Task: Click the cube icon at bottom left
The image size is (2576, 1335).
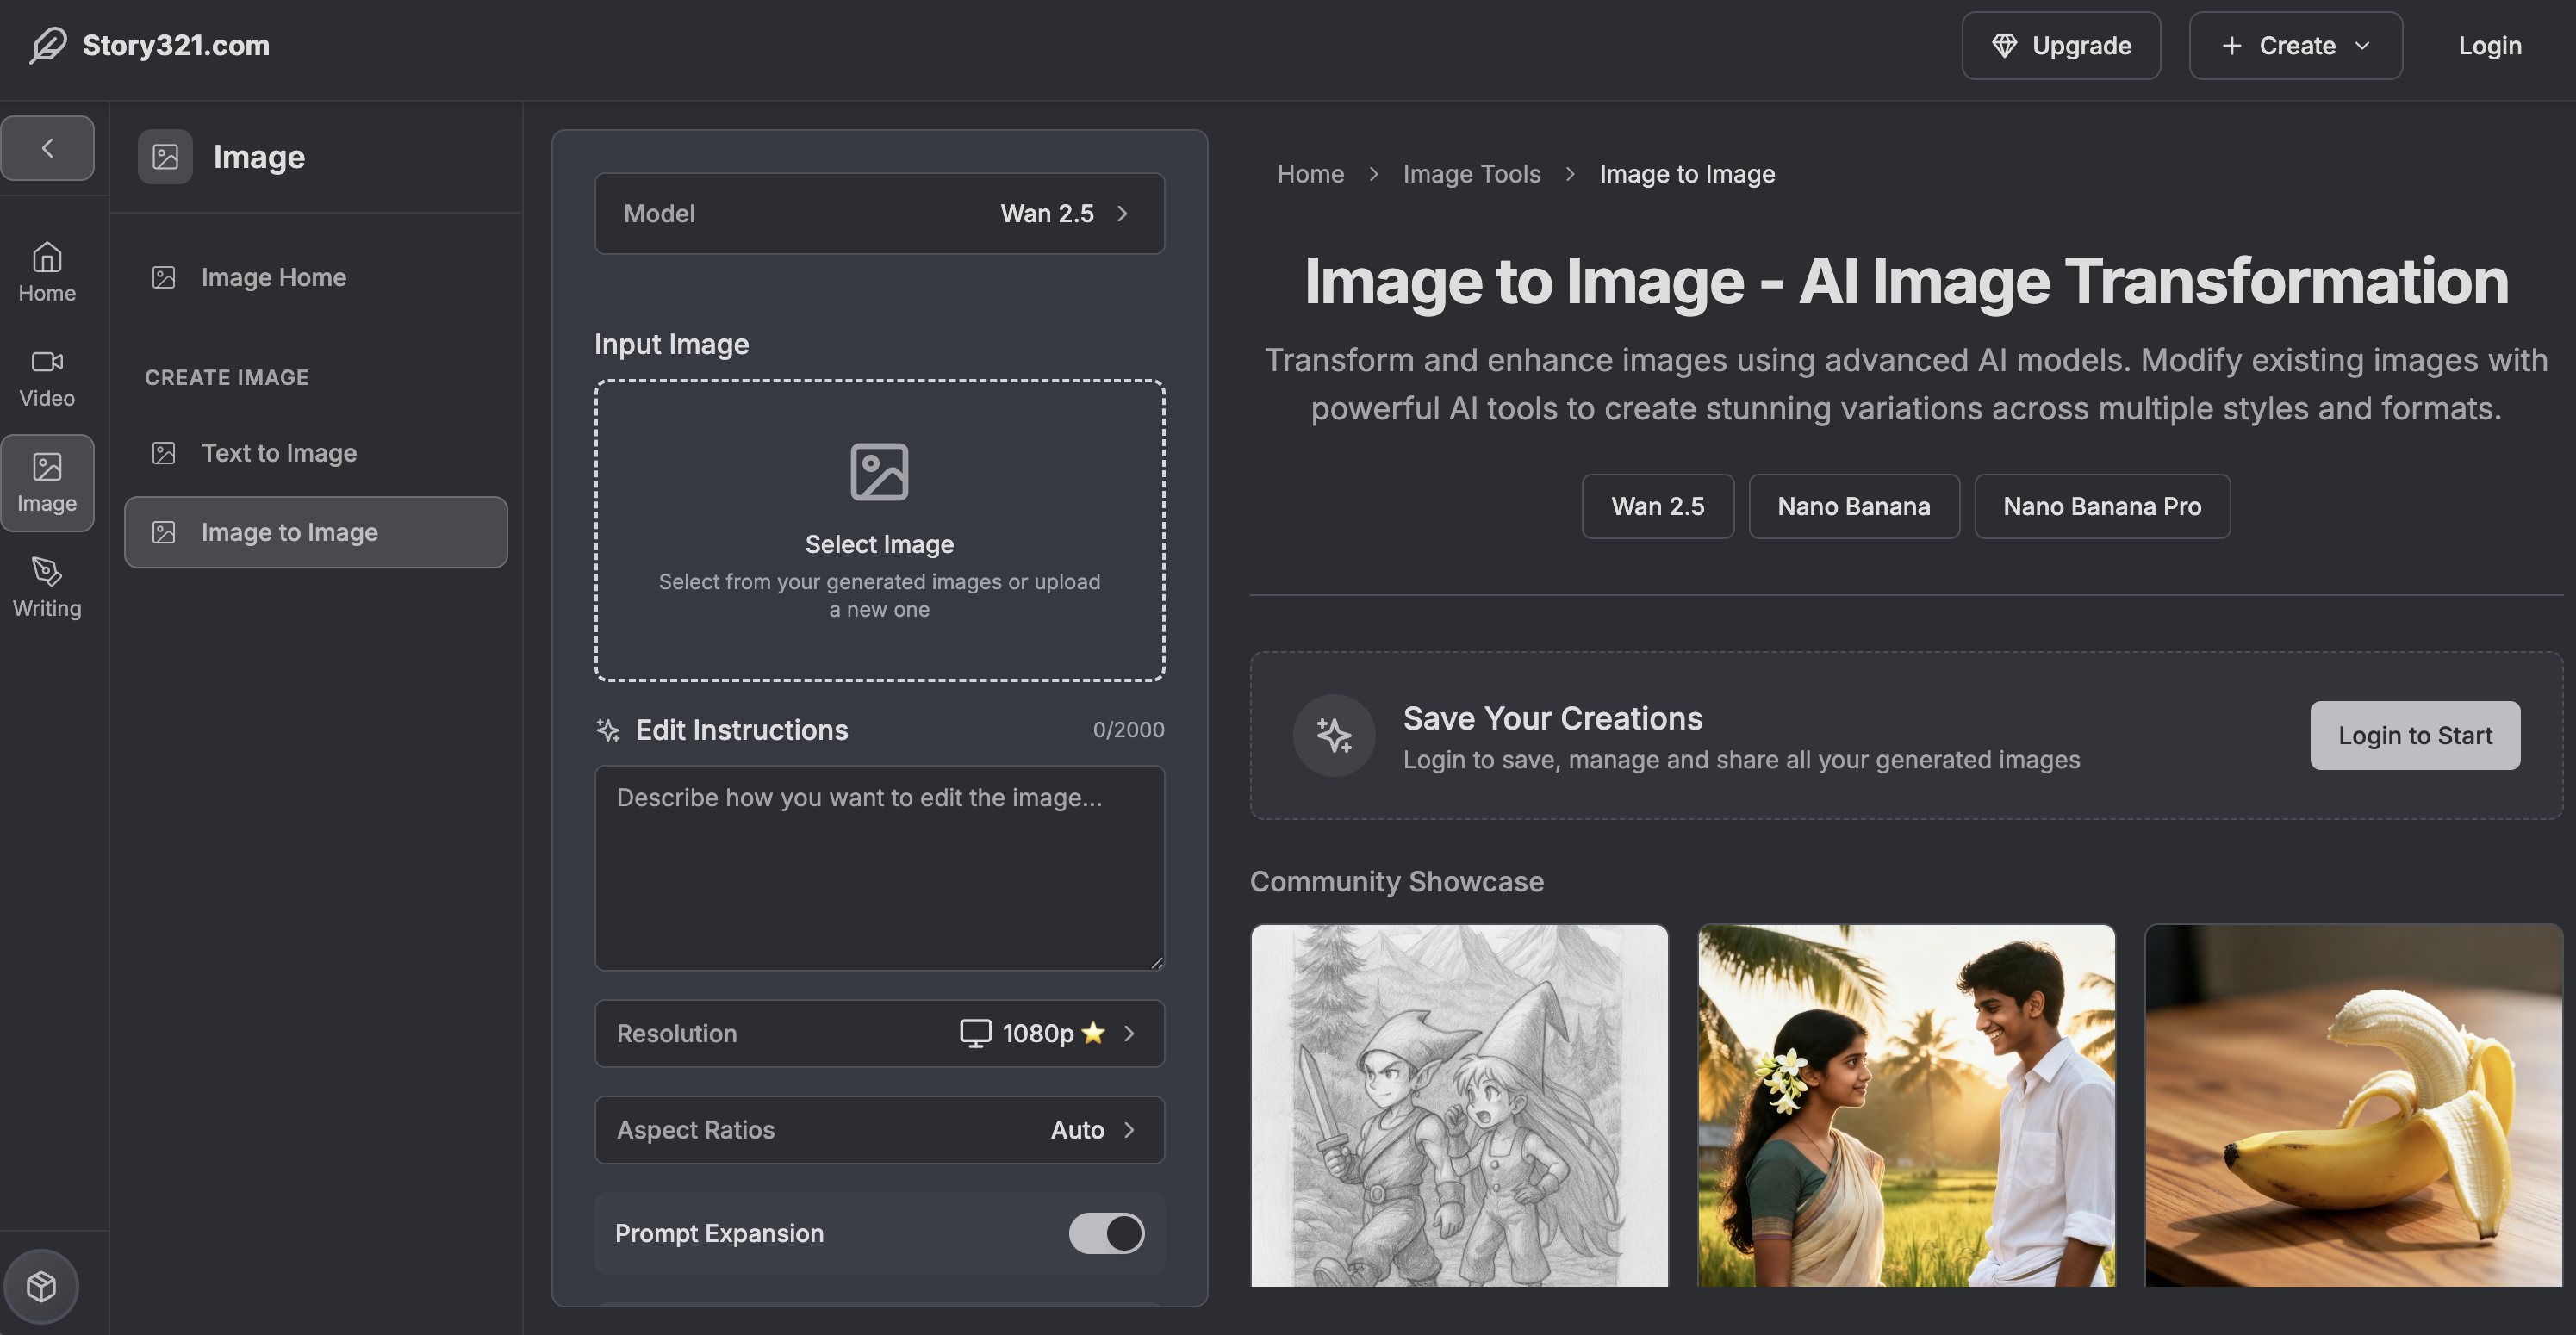Action: click(x=44, y=1286)
